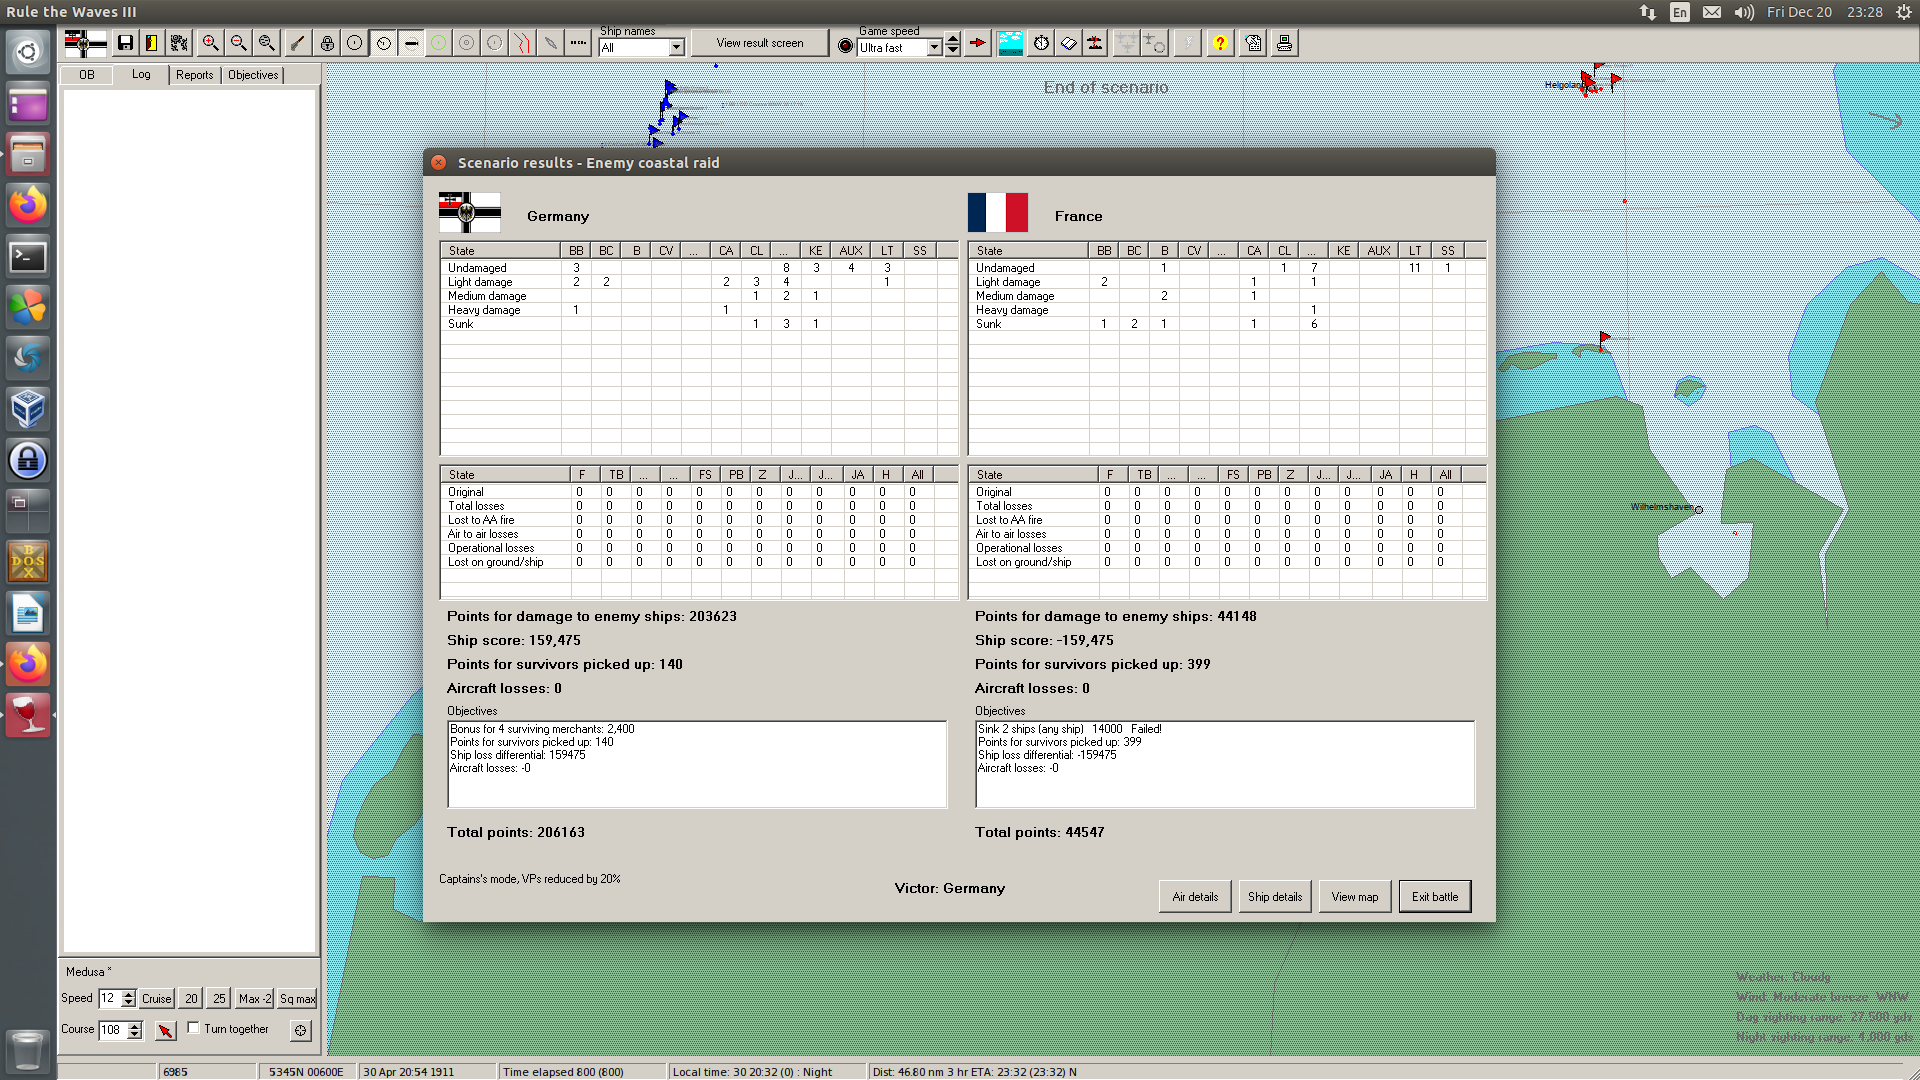The width and height of the screenshot is (1920, 1080).
Task: Set speed to 20 knots
Action: point(191,998)
